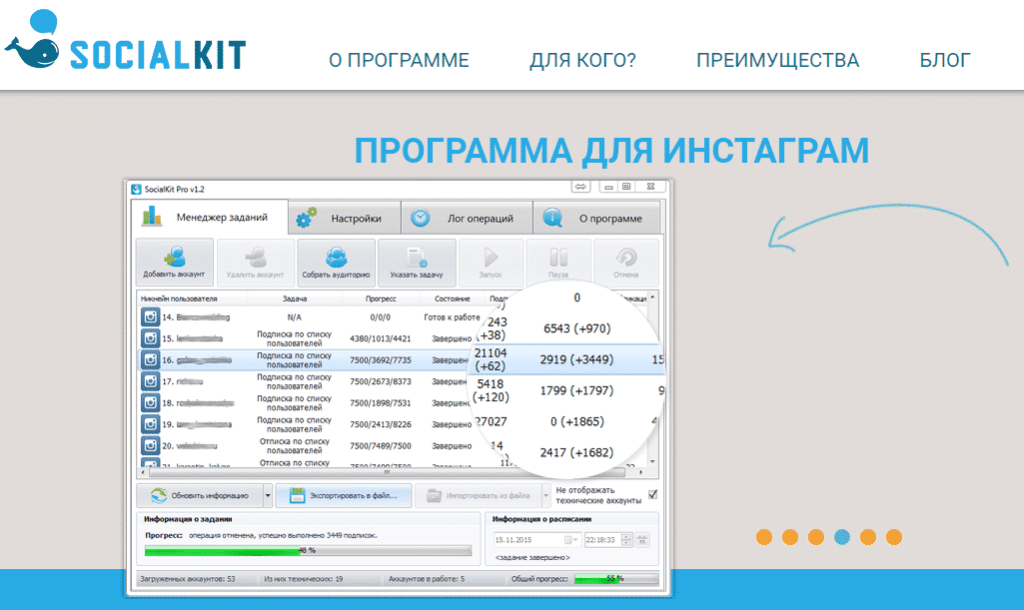Click the Collect audience icon
Screen dimensions: 1024x610
pyautogui.click(x=336, y=256)
